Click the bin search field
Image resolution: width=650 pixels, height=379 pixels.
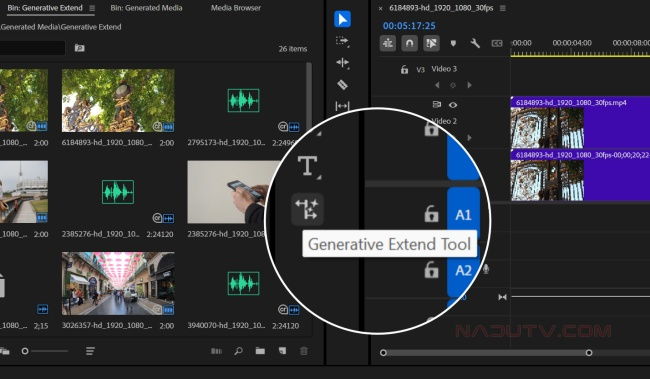(x=32, y=48)
